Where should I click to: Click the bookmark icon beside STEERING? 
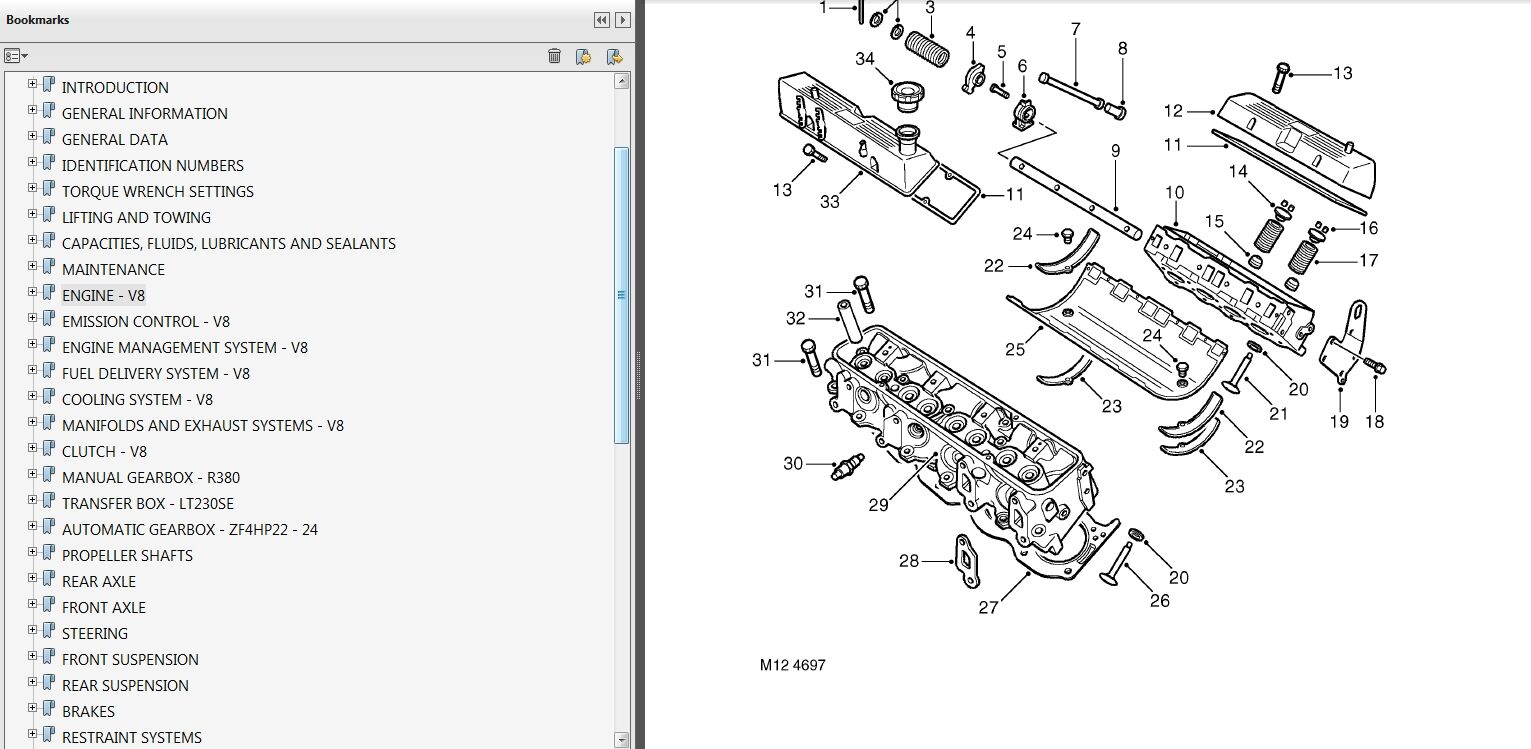[48, 631]
